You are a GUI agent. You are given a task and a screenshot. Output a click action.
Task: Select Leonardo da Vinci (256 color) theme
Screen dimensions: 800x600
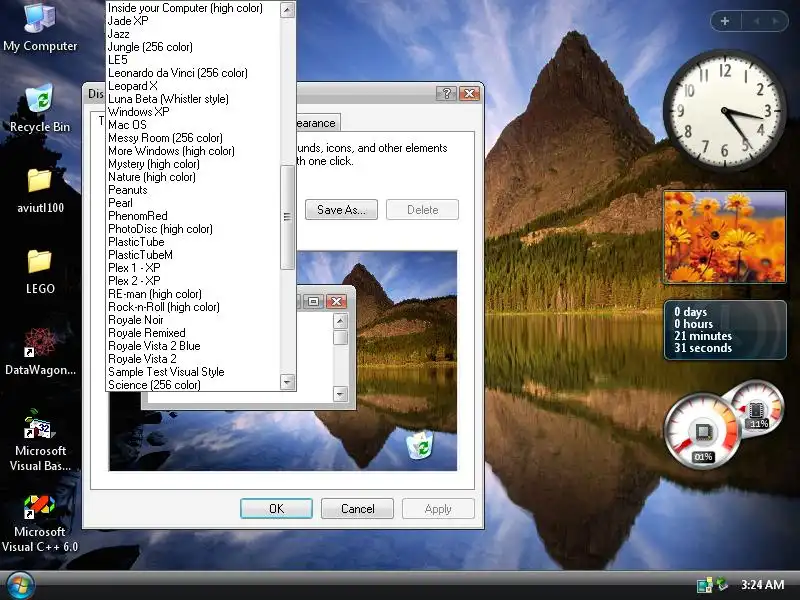pyautogui.click(x=193, y=73)
